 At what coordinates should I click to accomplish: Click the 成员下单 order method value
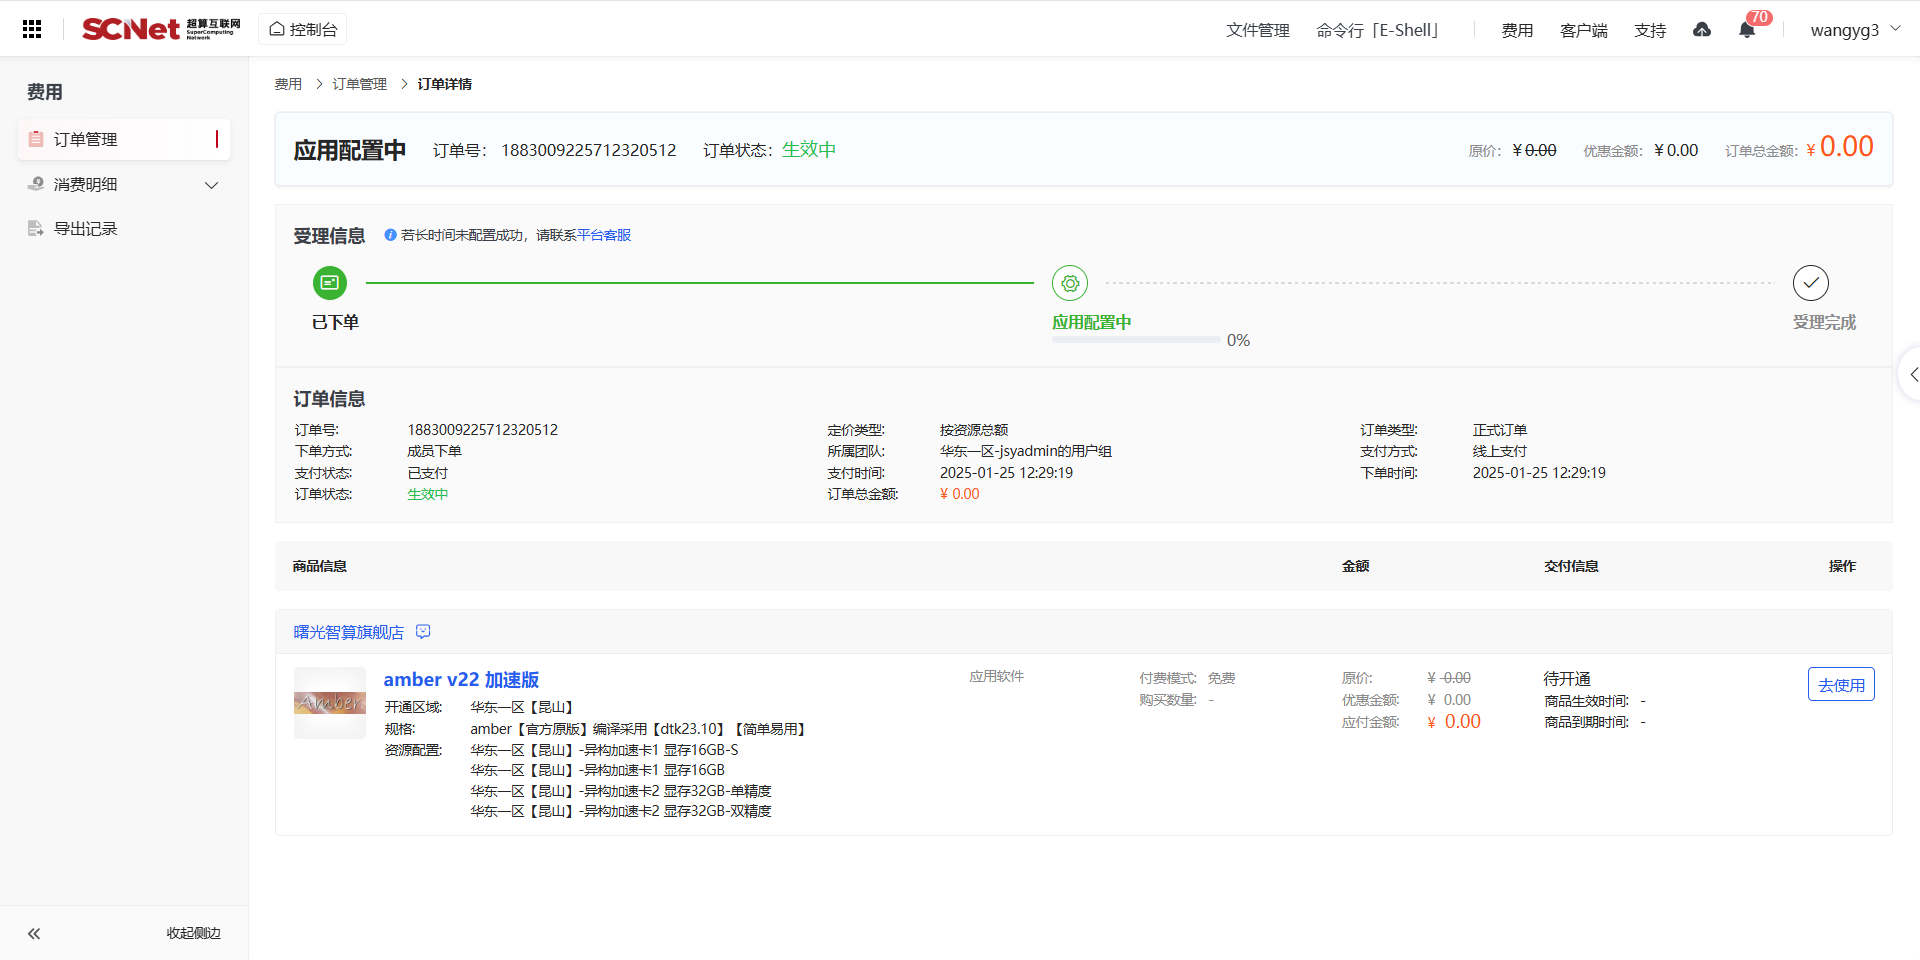pyautogui.click(x=434, y=451)
